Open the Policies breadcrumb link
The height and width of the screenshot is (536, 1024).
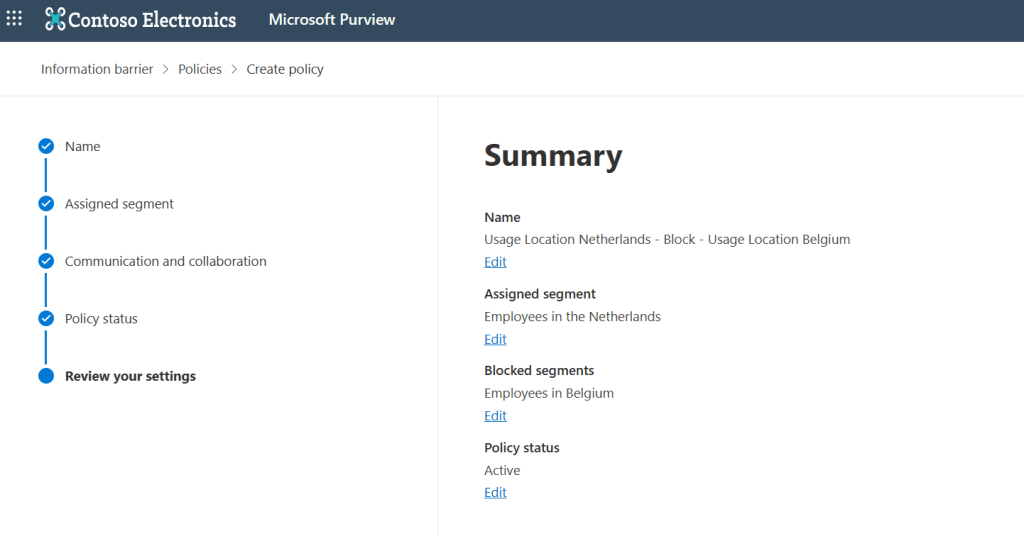[x=200, y=69]
